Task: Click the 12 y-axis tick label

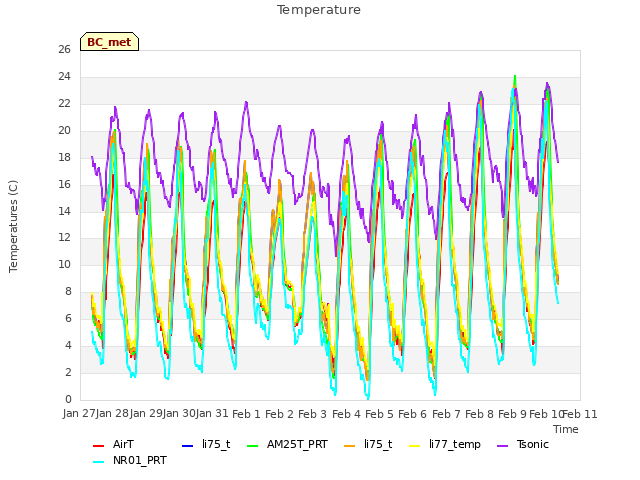Action: (64, 237)
